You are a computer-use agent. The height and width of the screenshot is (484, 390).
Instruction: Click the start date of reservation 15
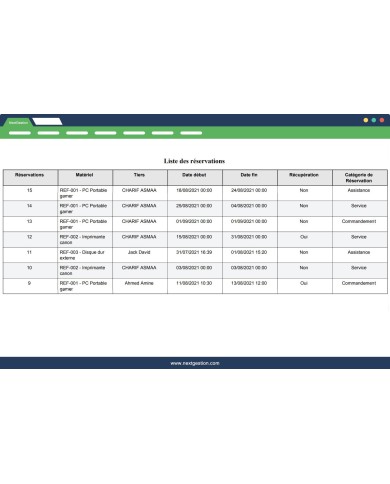pyautogui.click(x=194, y=190)
